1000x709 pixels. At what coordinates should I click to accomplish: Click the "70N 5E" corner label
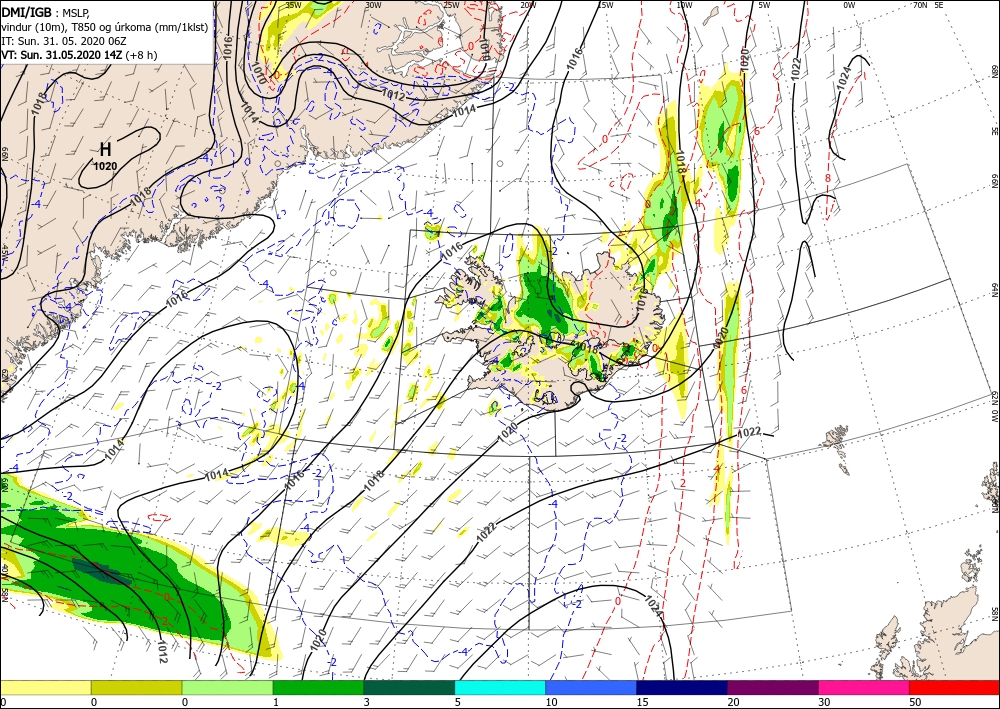point(928,5)
